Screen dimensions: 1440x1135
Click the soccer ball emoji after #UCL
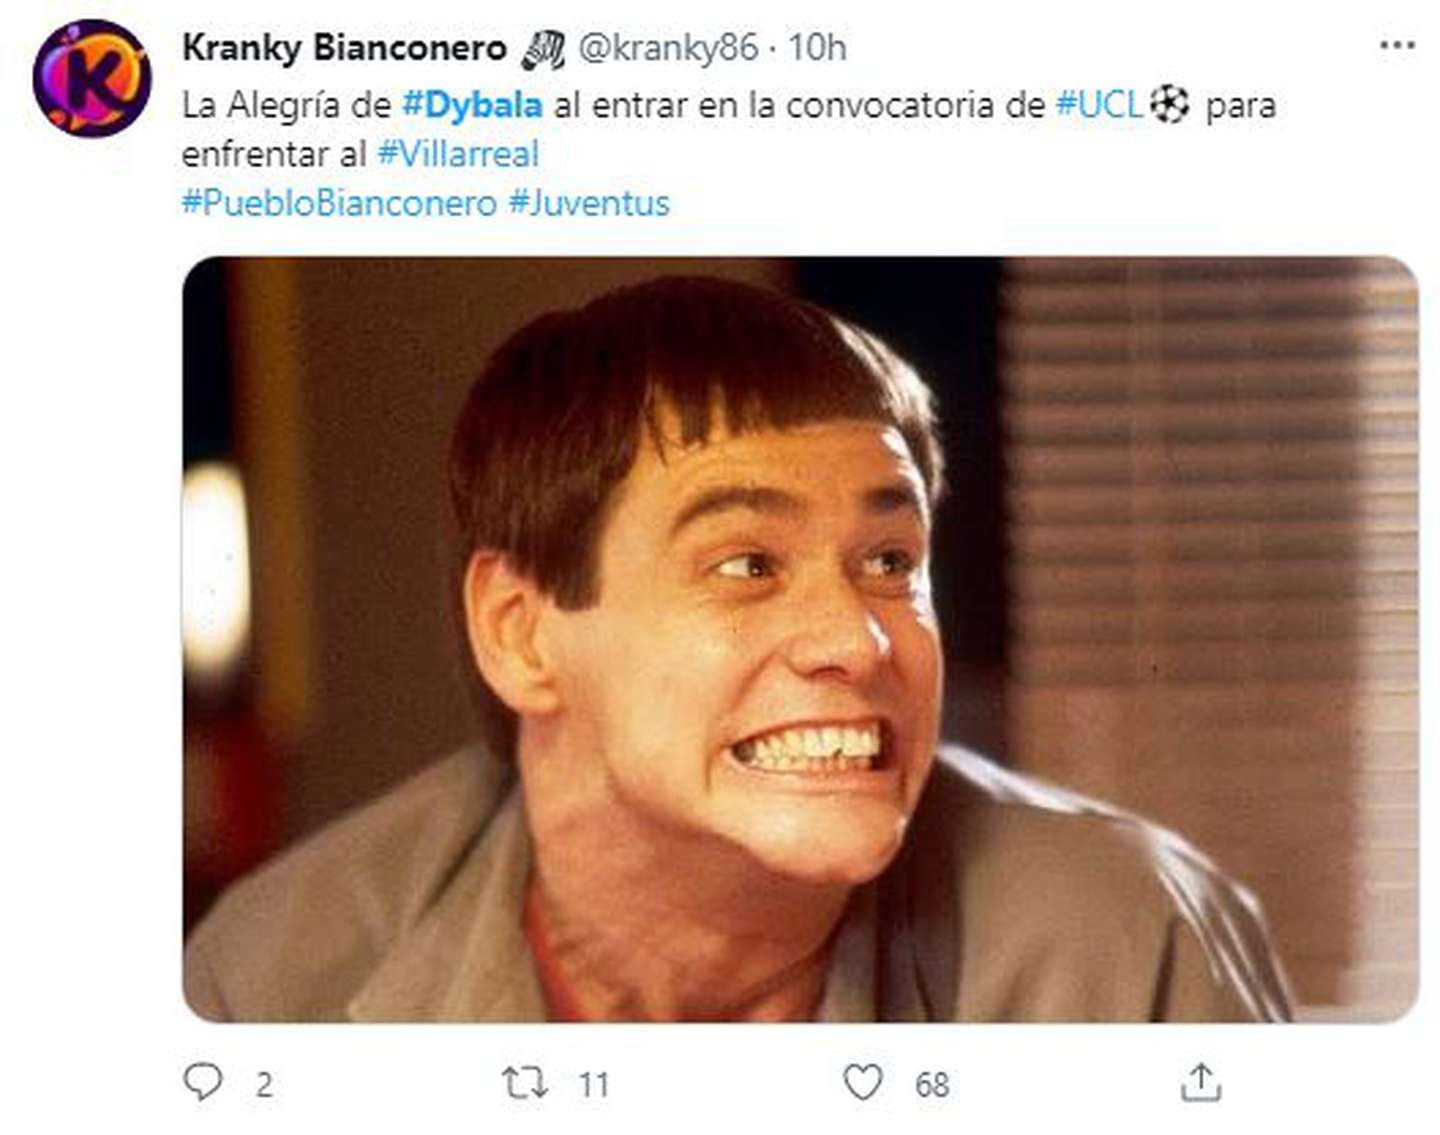point(1169,104)
